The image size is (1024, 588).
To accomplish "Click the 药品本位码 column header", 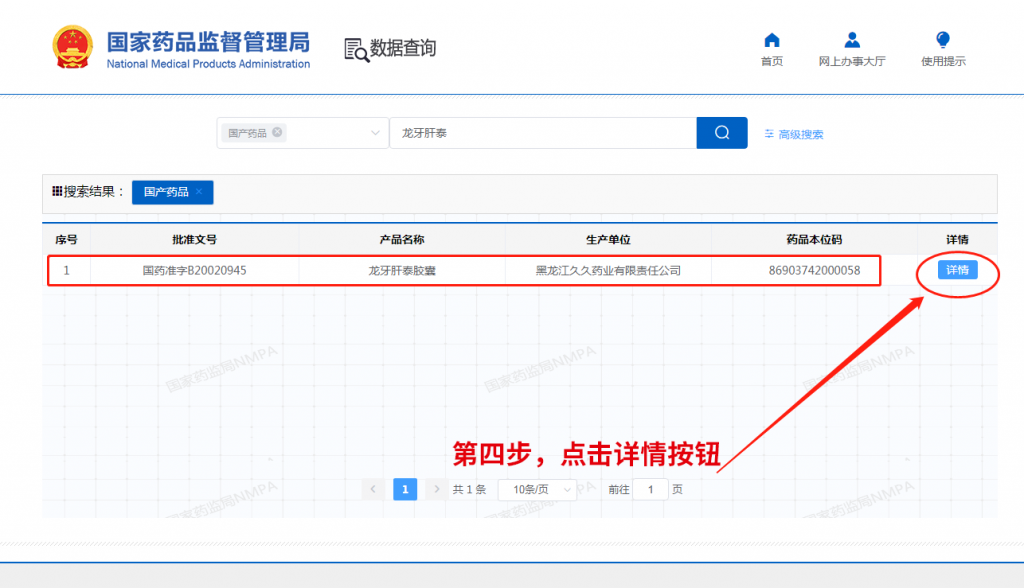I will pyautogui.click(x=814, y=240).
